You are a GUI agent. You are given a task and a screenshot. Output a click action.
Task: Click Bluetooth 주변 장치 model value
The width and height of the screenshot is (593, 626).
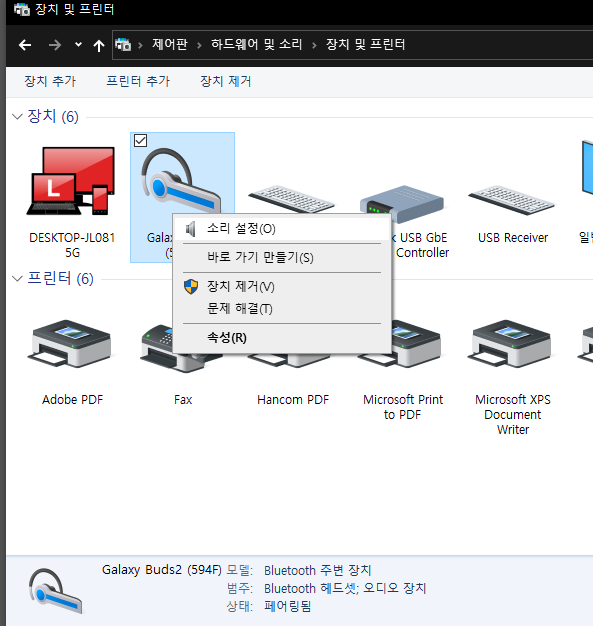click(x=318, y=571)
